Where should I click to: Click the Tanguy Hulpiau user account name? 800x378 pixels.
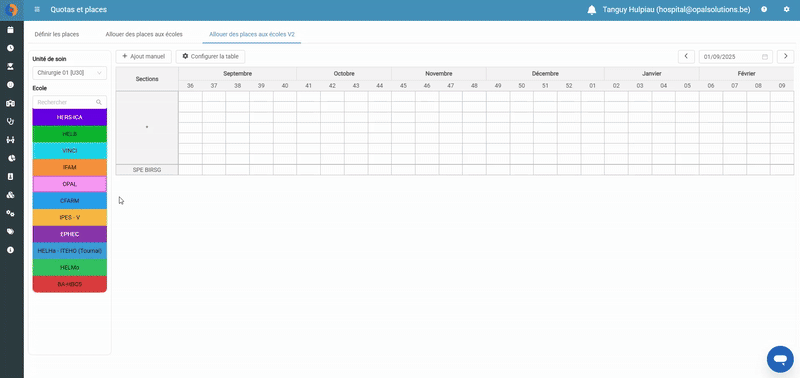pyautogui.click(x=677, y=10)
